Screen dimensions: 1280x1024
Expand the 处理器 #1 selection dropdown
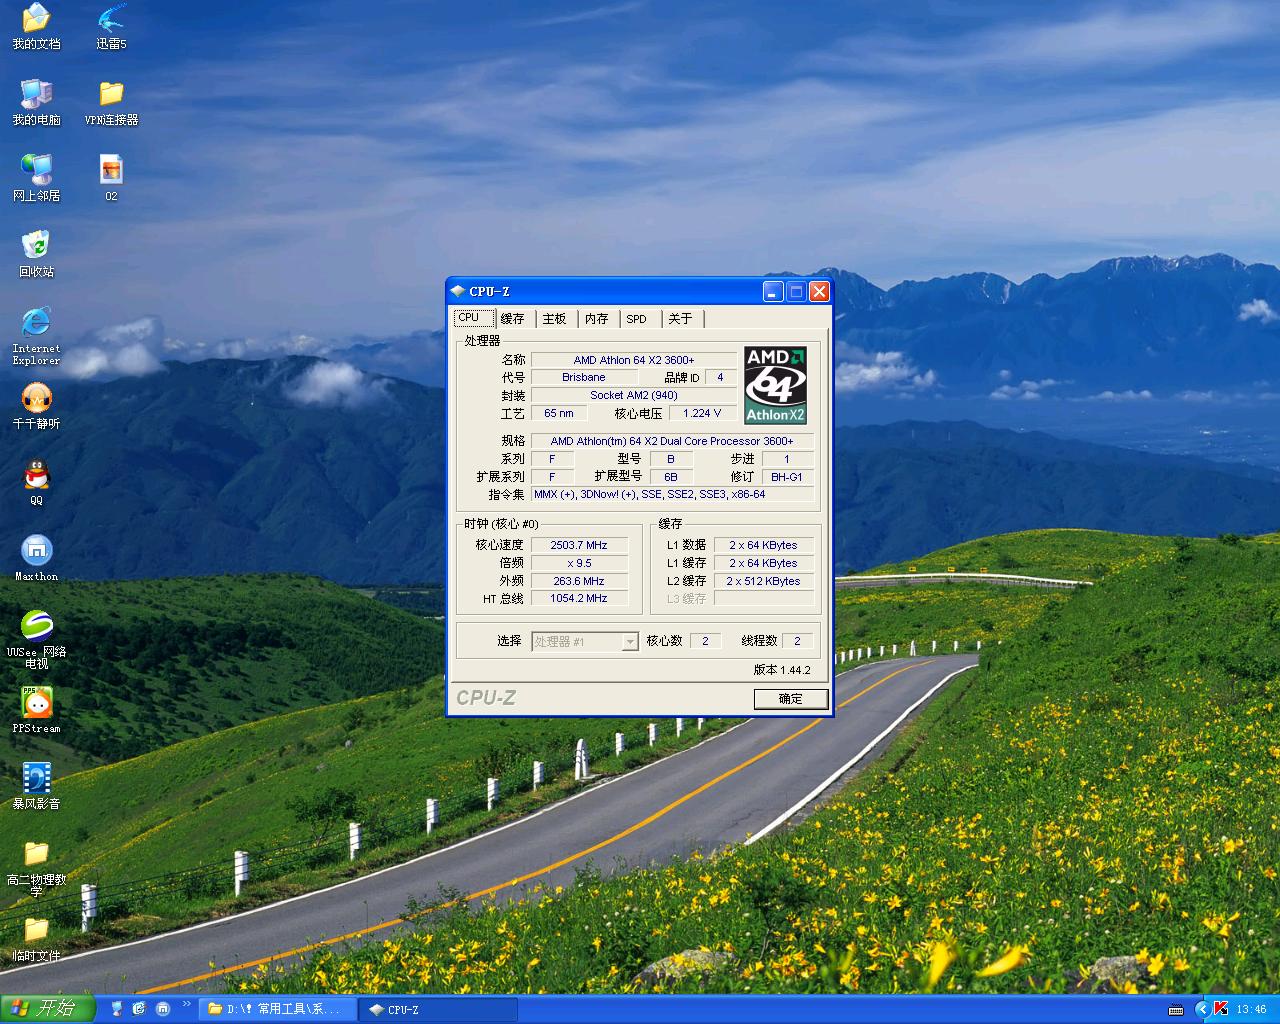point(630,642)
